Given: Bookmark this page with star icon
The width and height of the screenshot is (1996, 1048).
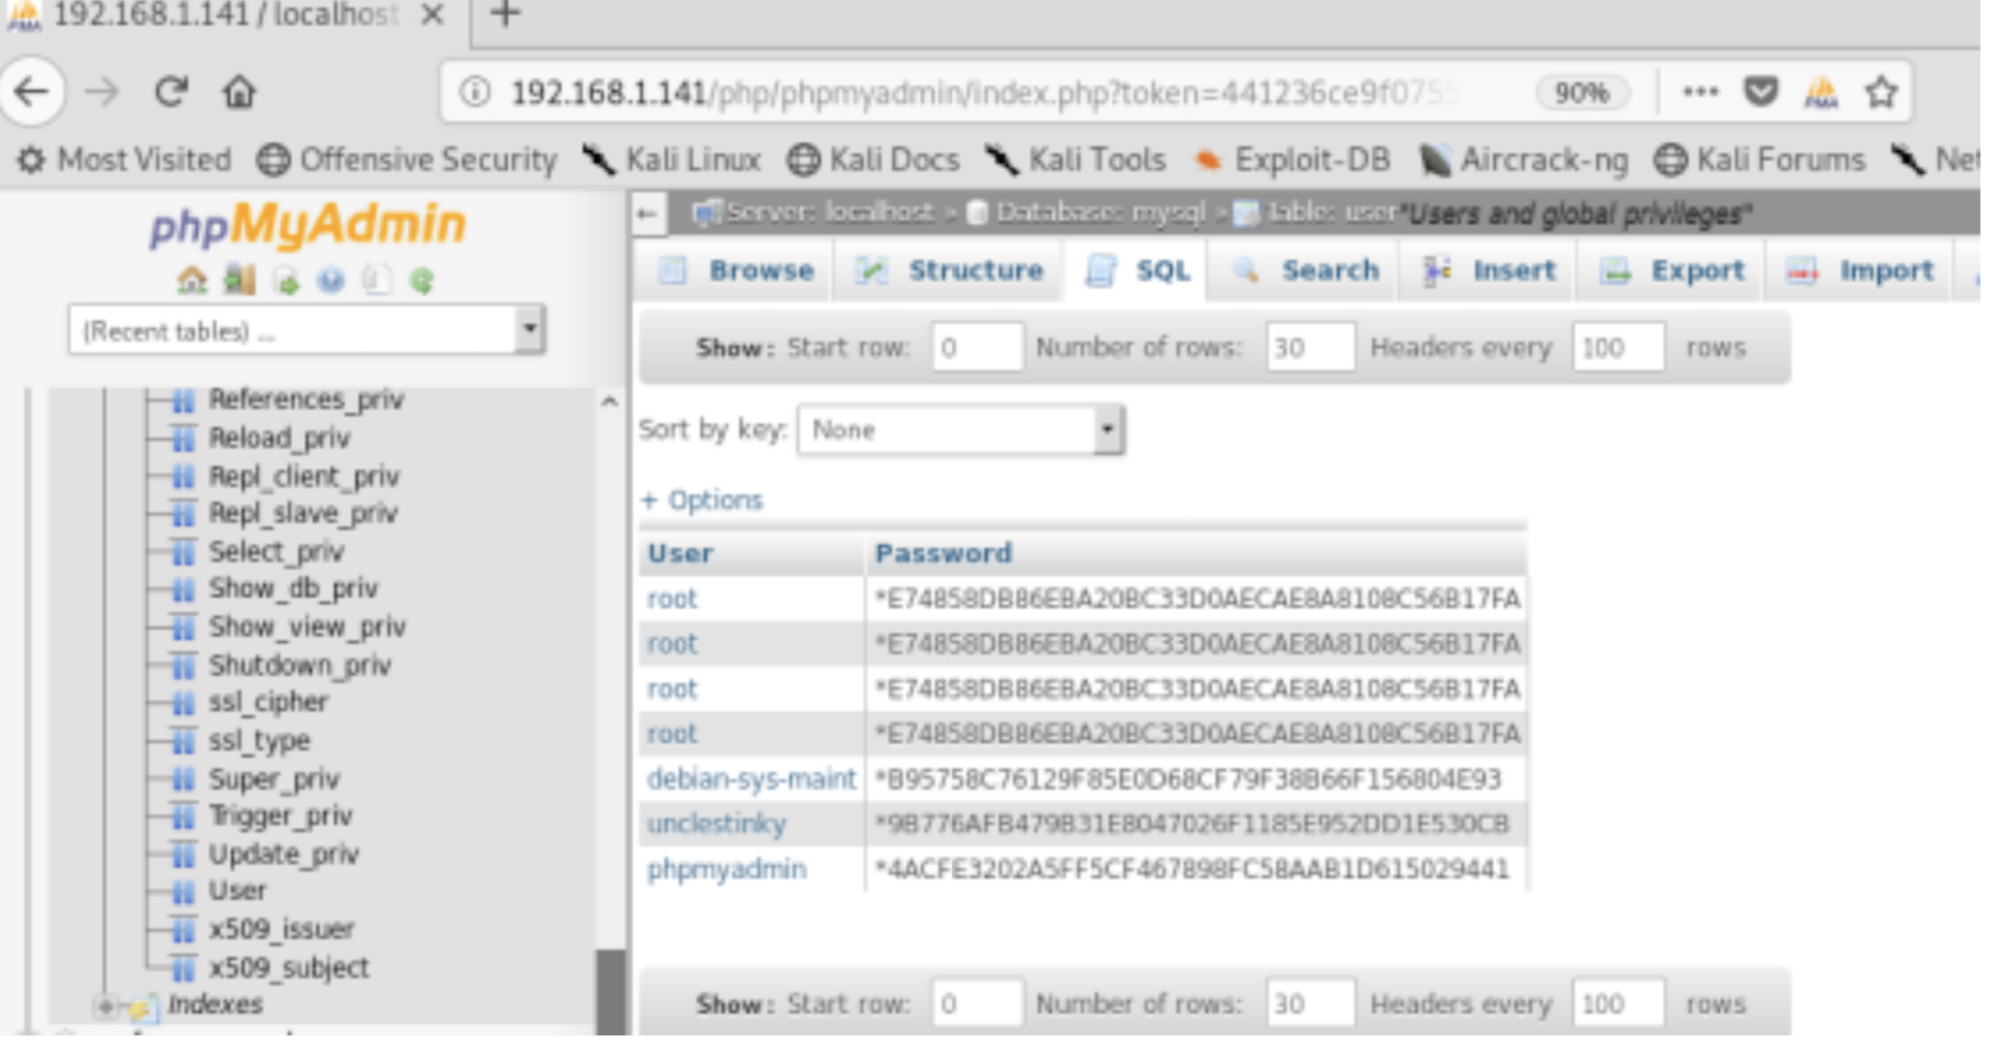Looking at the screenshot, I should [1882, 92].
